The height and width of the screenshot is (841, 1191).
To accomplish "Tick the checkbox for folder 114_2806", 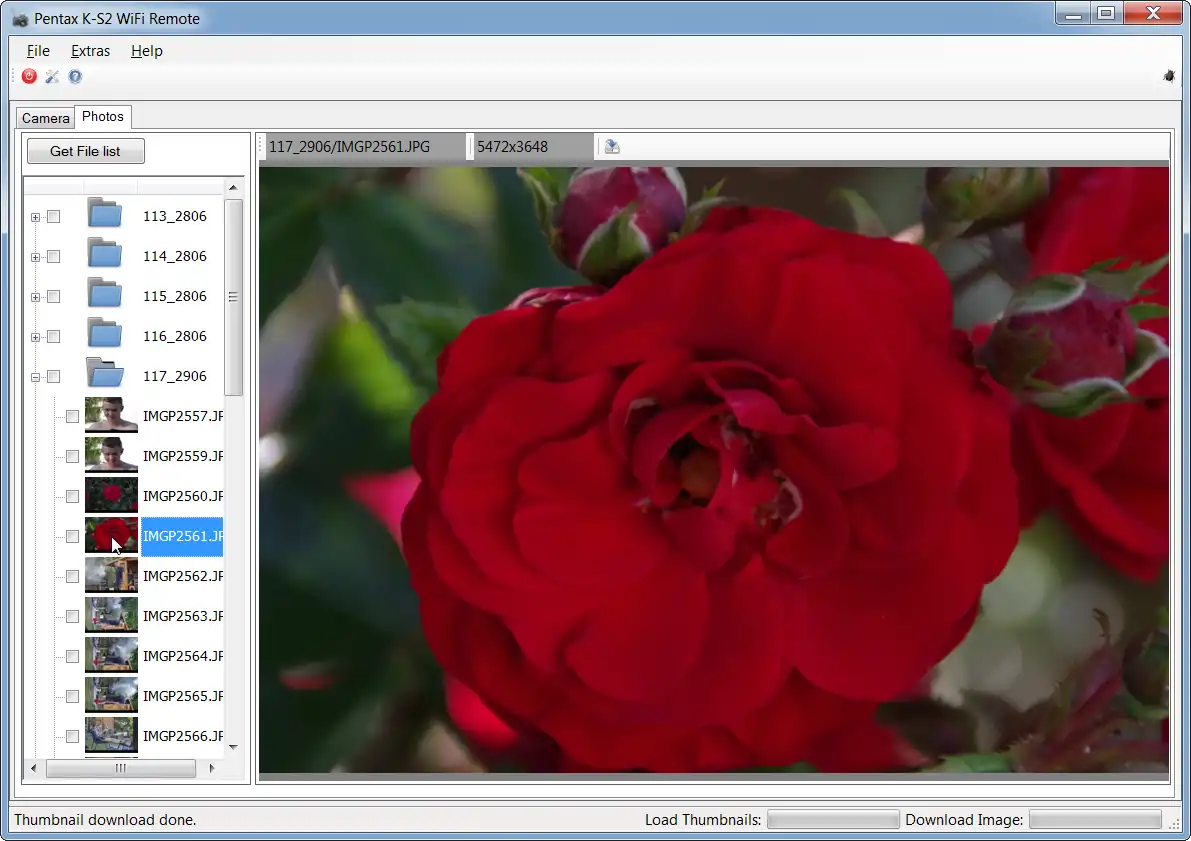I will pos(54,256).
